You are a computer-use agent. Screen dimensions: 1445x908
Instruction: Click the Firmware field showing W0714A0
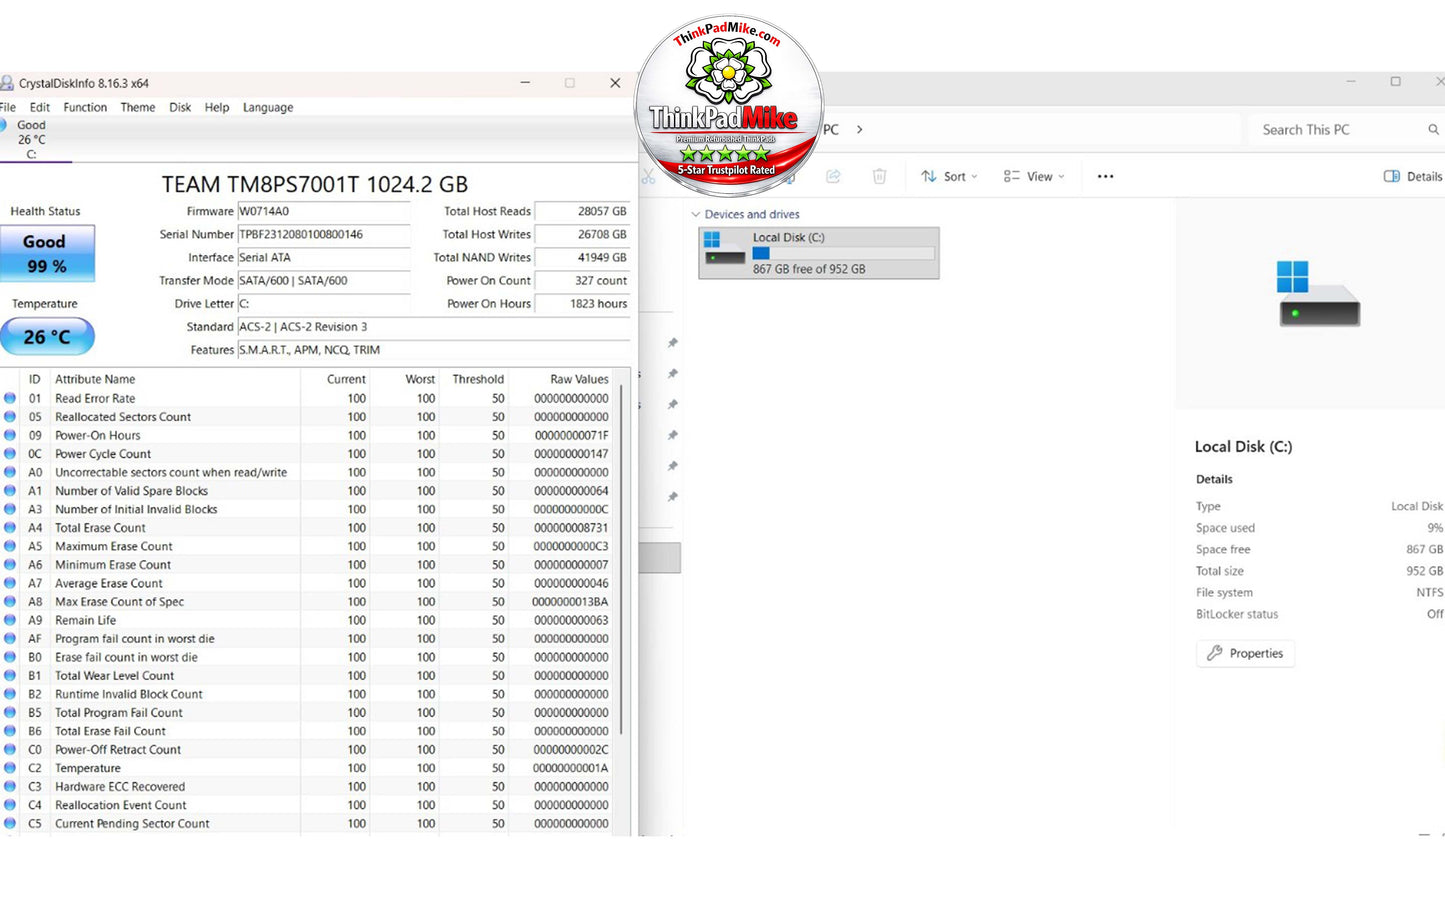pos(323,211)
